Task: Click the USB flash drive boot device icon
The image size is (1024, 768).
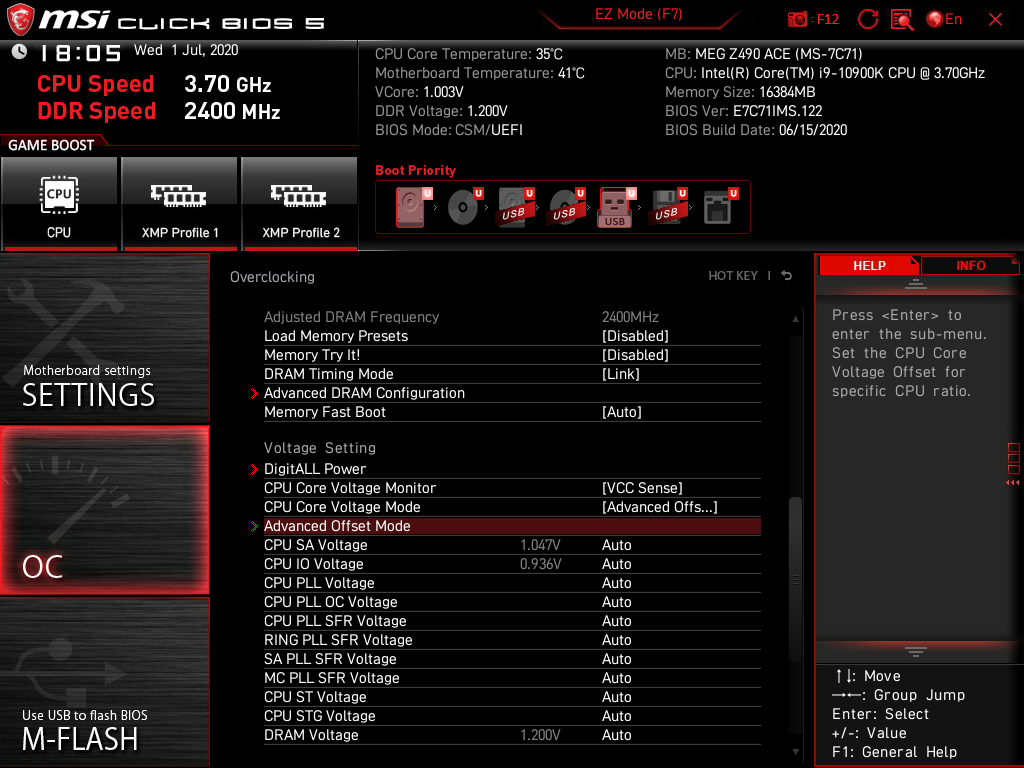Action: point(613,207)
